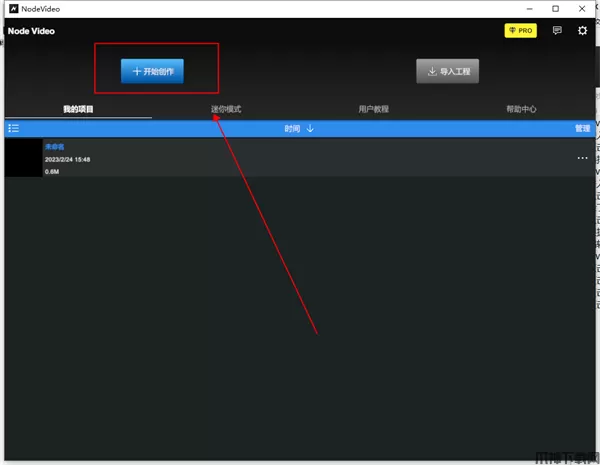The height and width of the screenshot is (465, 600).
Task: Open the PRO upgrade badge
Action: coord(520,31)
